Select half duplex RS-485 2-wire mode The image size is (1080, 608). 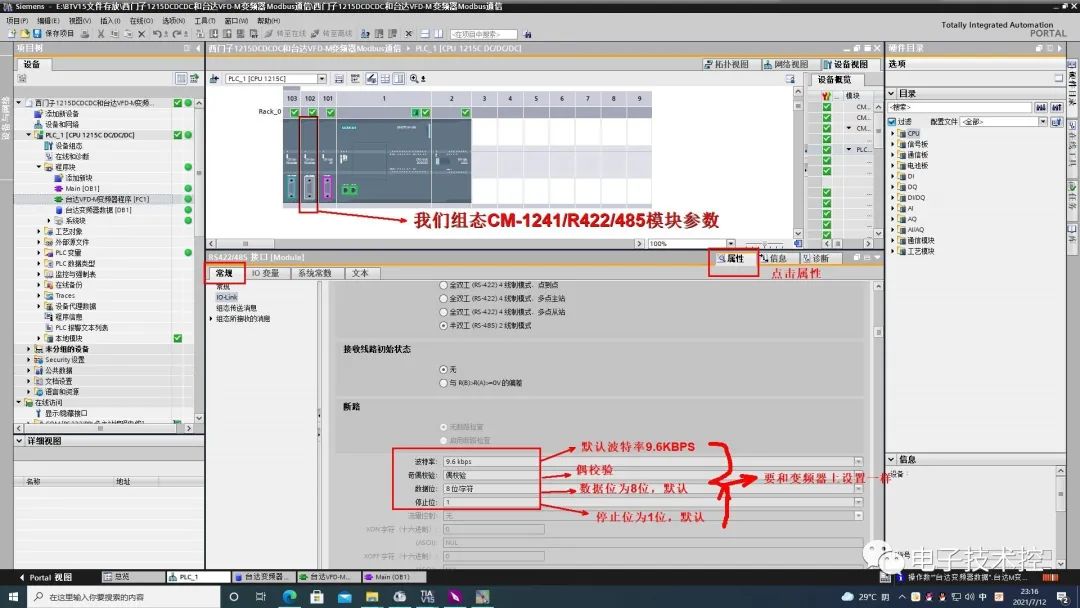444,326
